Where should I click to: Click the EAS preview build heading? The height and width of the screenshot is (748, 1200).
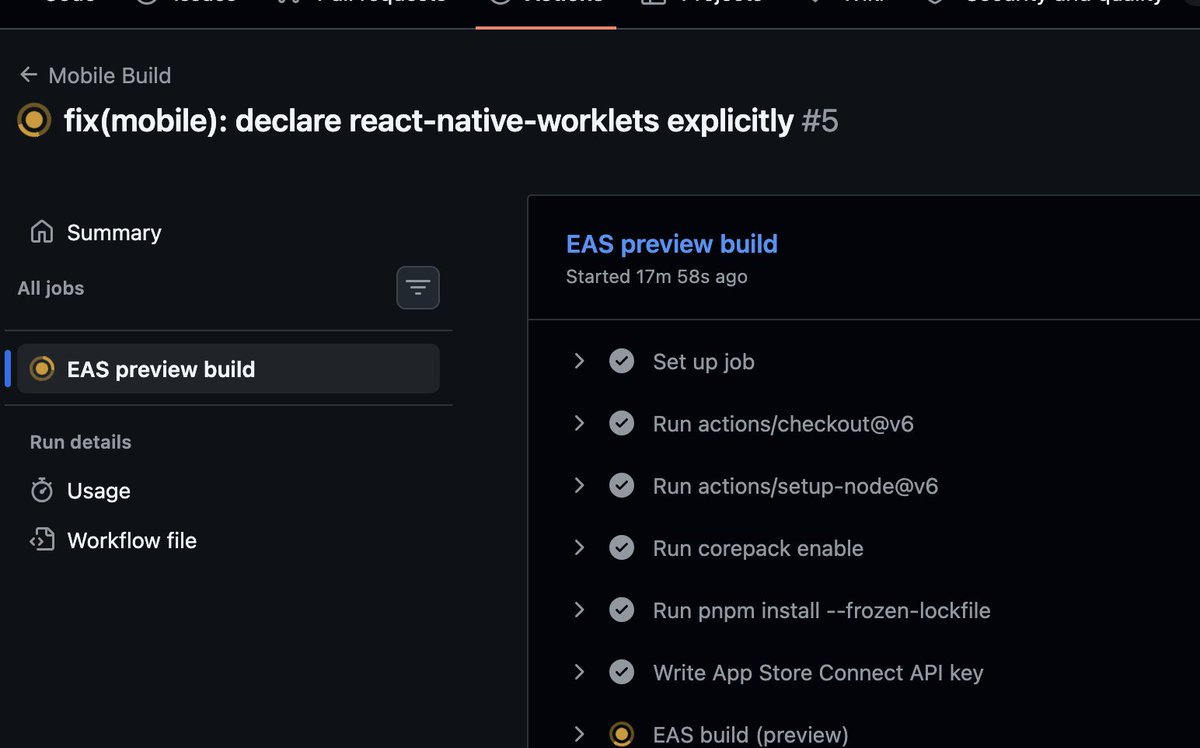coord(672,244)
